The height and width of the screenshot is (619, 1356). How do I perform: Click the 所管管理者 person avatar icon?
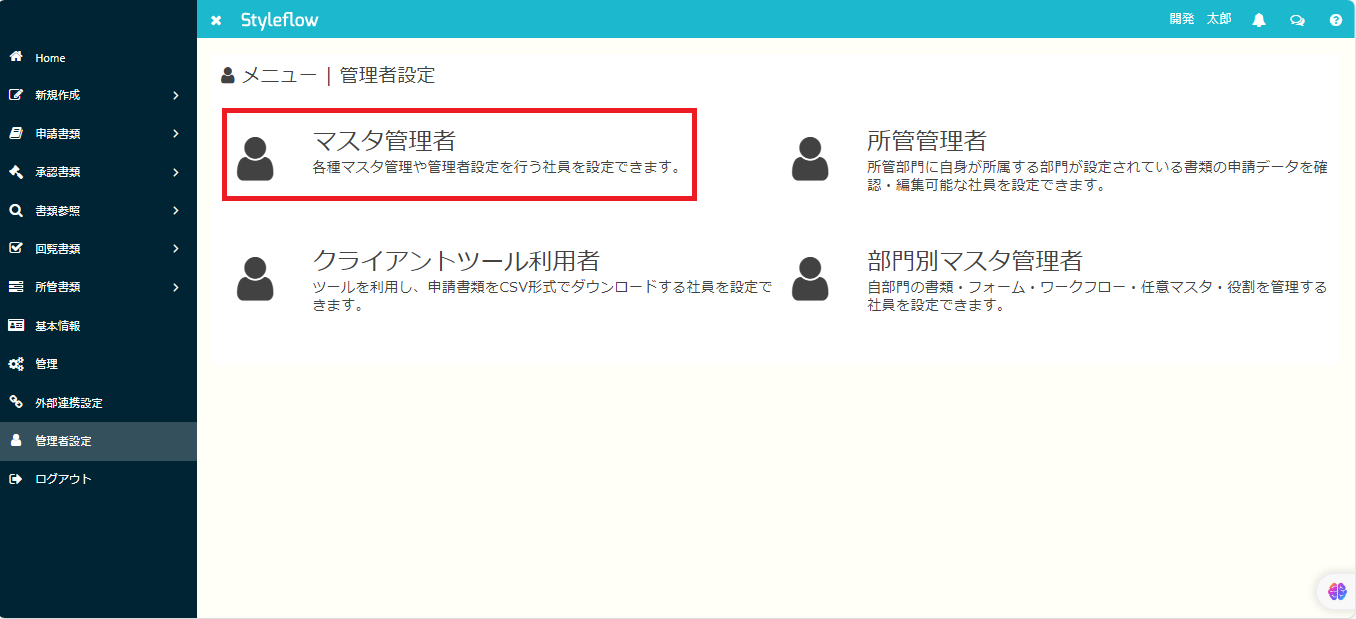(810, 158)
